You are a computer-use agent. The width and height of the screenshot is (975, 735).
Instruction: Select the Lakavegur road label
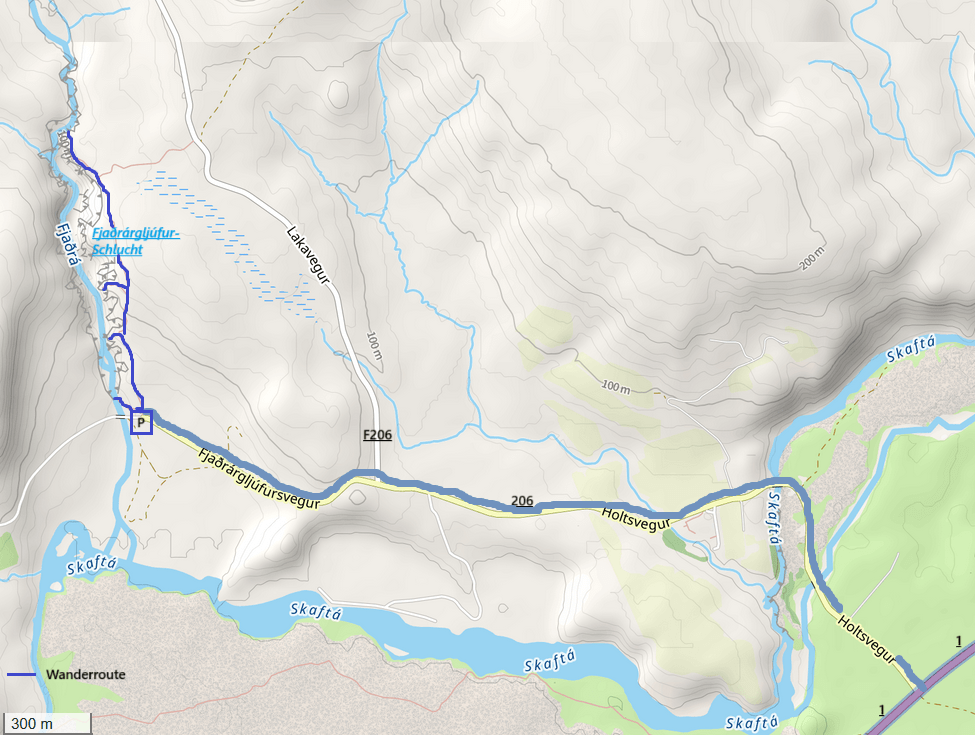307,255
